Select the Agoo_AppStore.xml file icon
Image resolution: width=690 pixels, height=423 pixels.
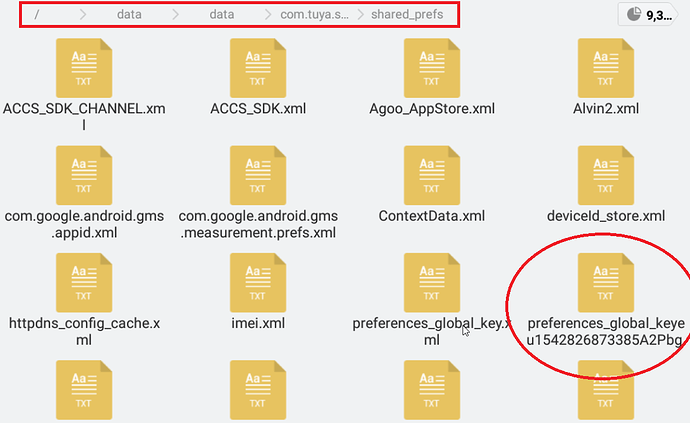pos(432,68)
